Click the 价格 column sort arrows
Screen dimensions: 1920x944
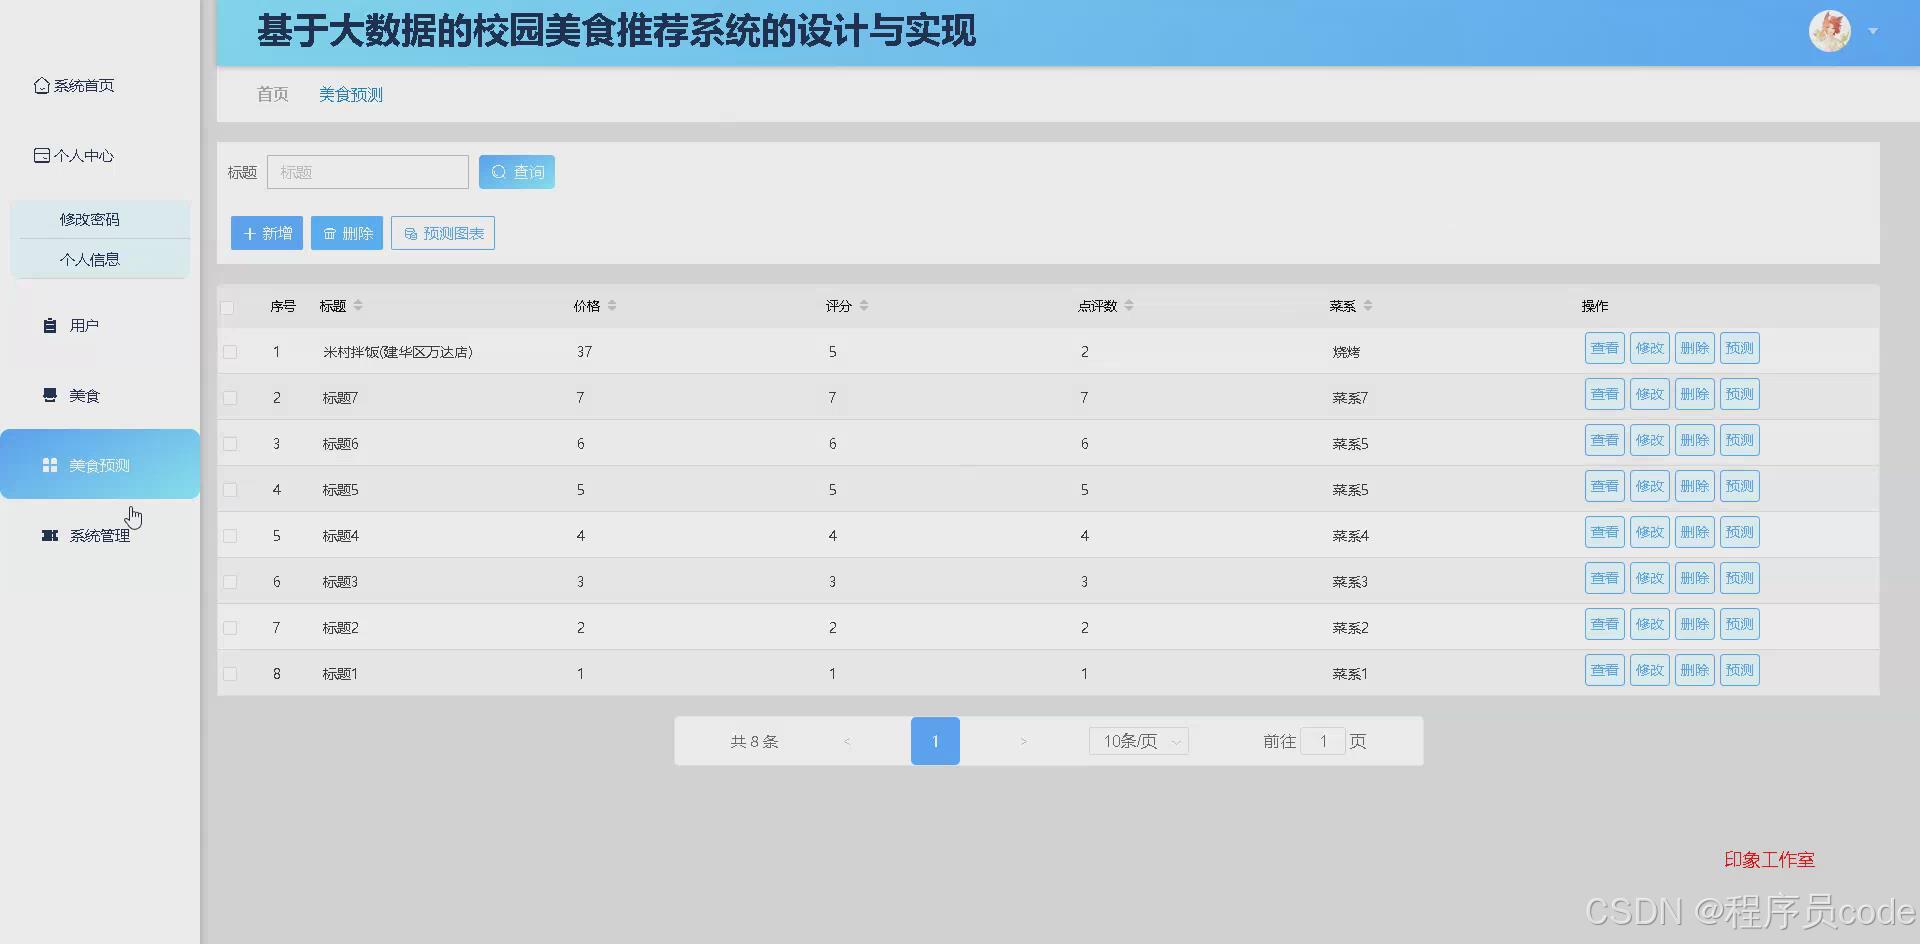tap(613, 306)
